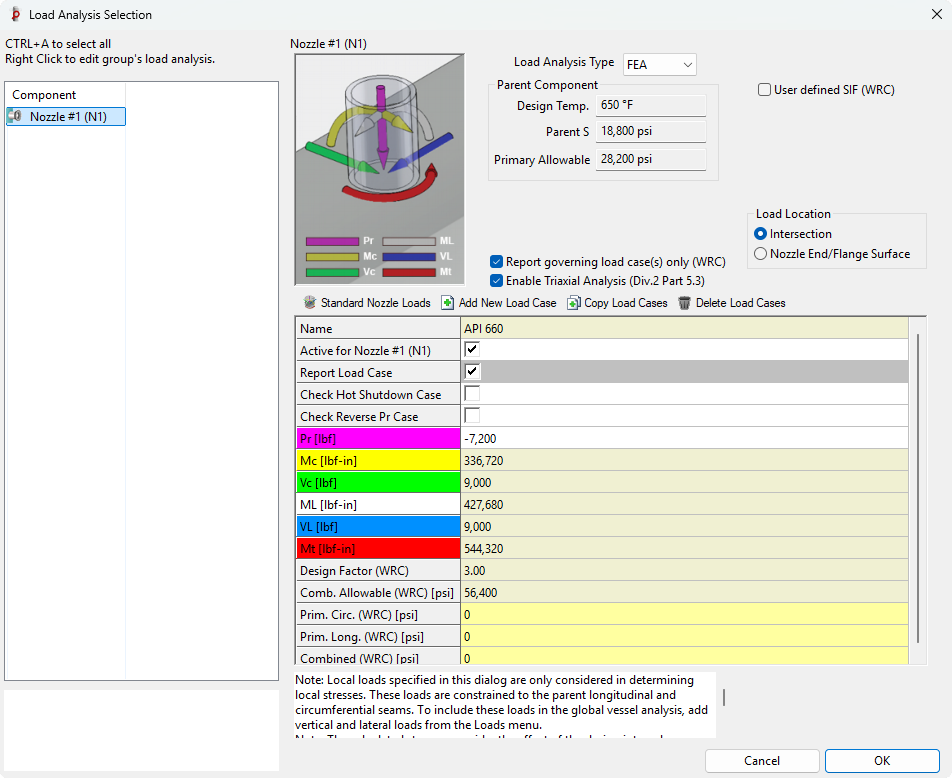The width and height of the screenshot is (952, 778).
Task: Uncheck Report governing load case(s) only
Action: click(497, 262)
